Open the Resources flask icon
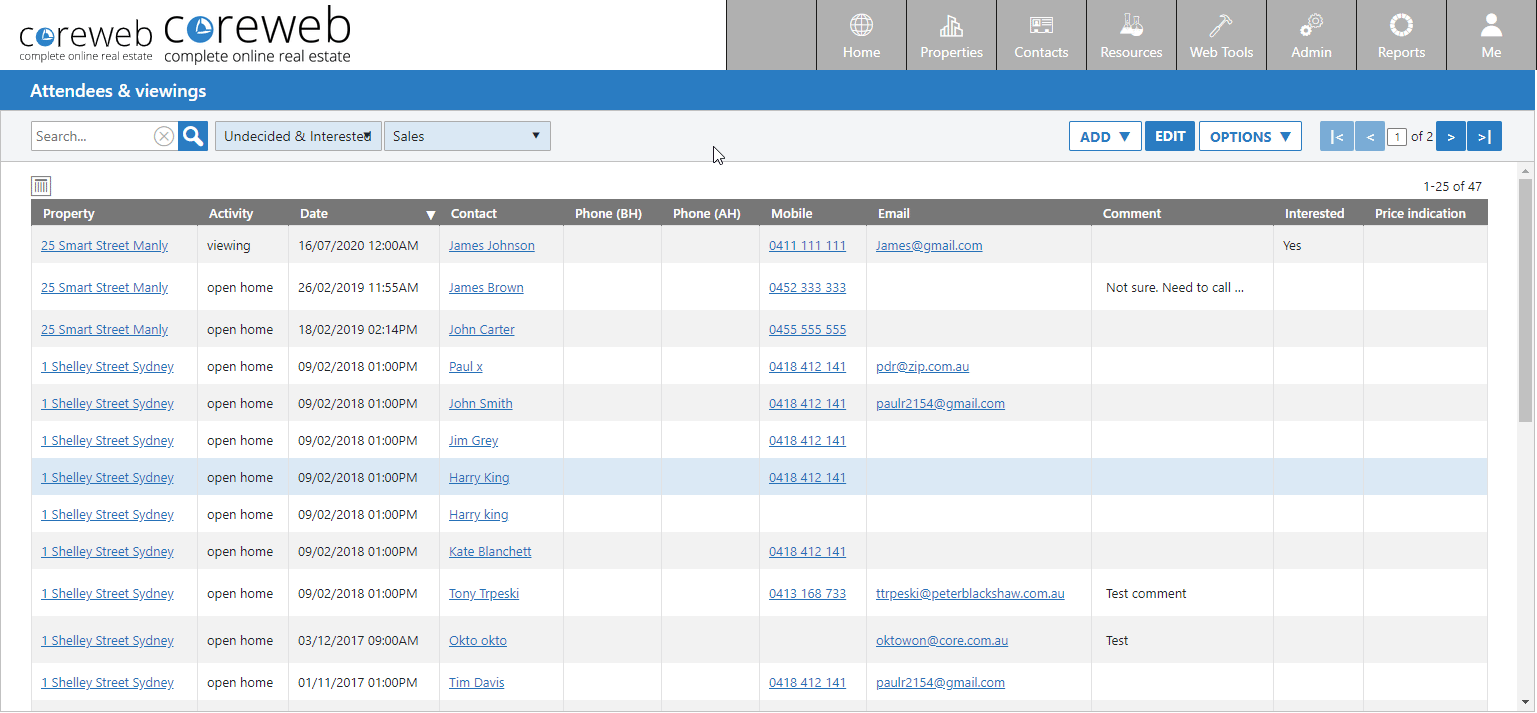Viewport: 1537px width, 713px height. 1131,26
